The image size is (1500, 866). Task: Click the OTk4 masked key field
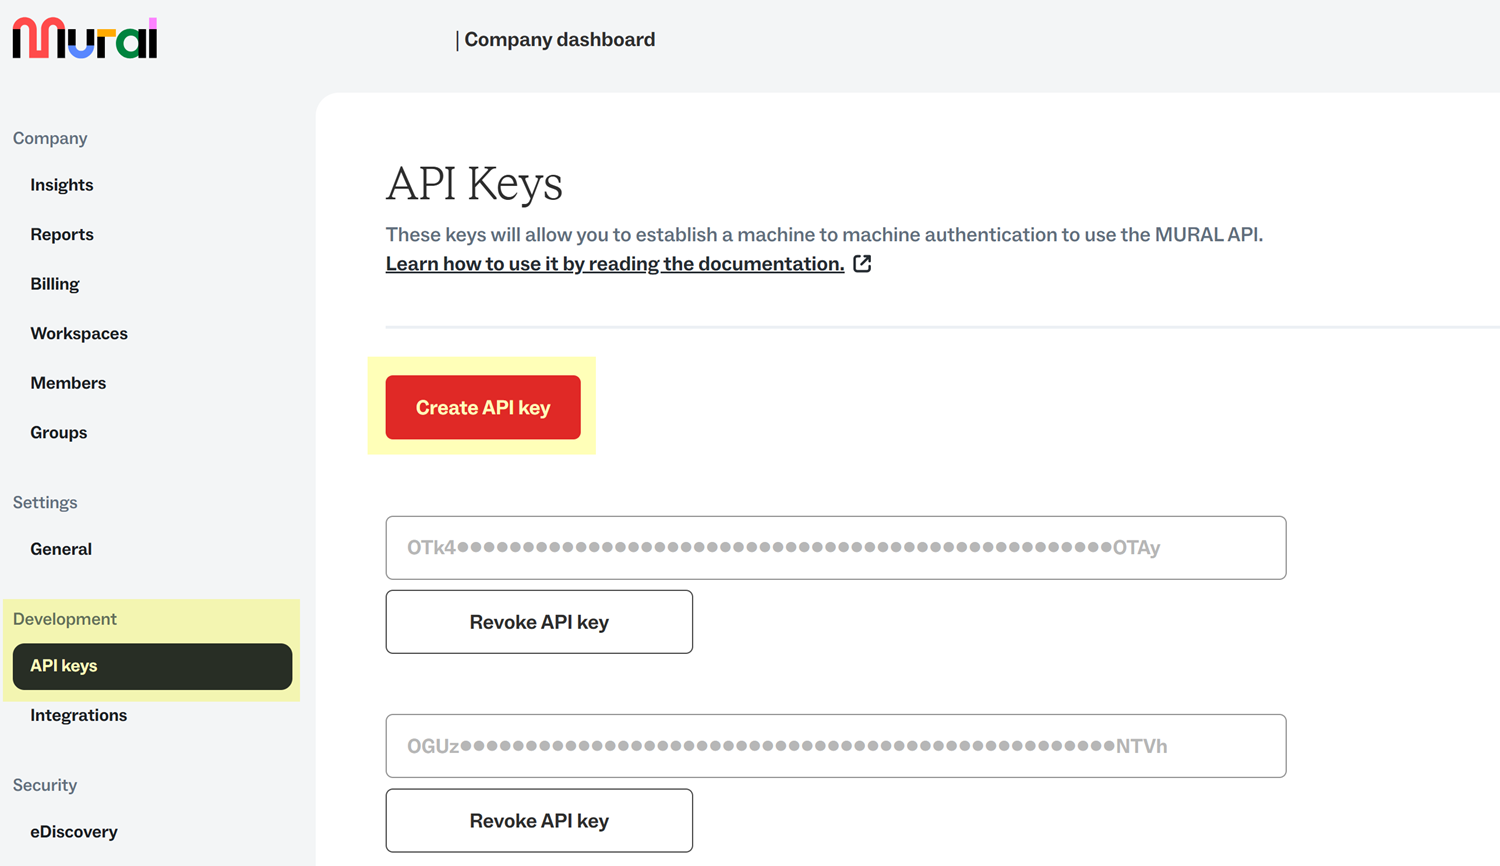click(x=835, y=548)
